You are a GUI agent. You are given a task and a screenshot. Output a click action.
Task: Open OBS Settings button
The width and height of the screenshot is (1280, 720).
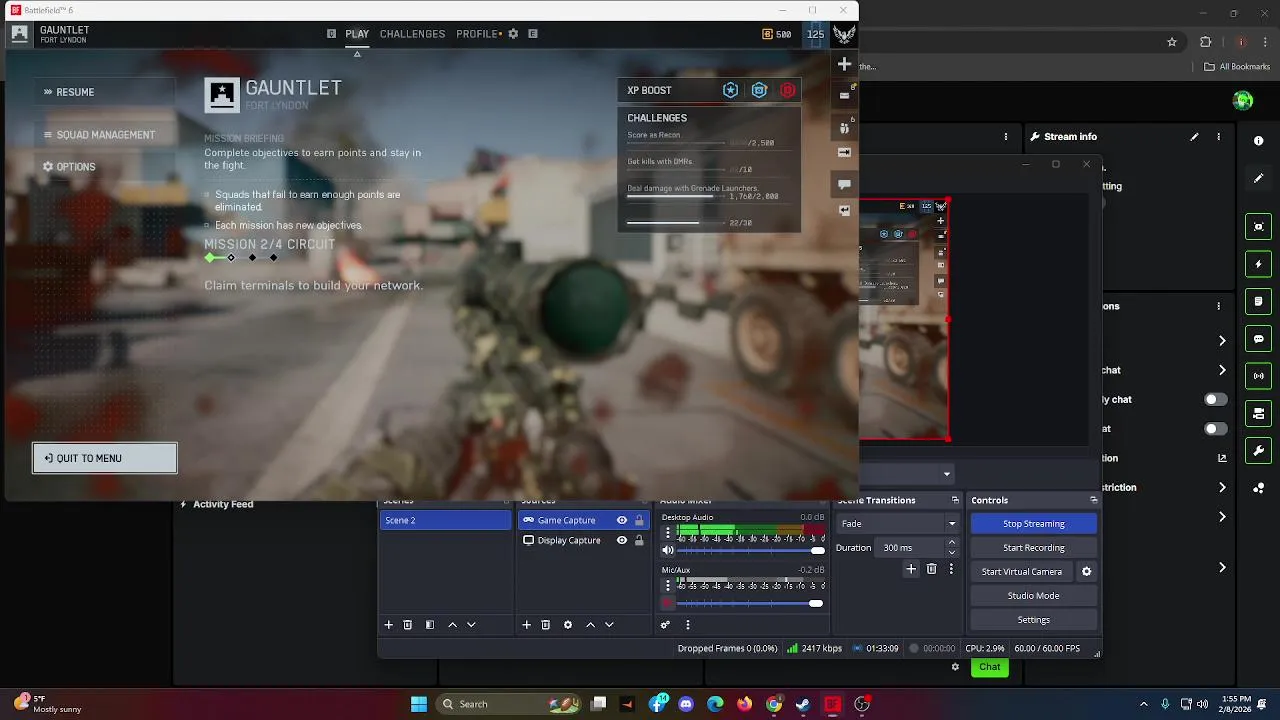[x=1033, y=620]
